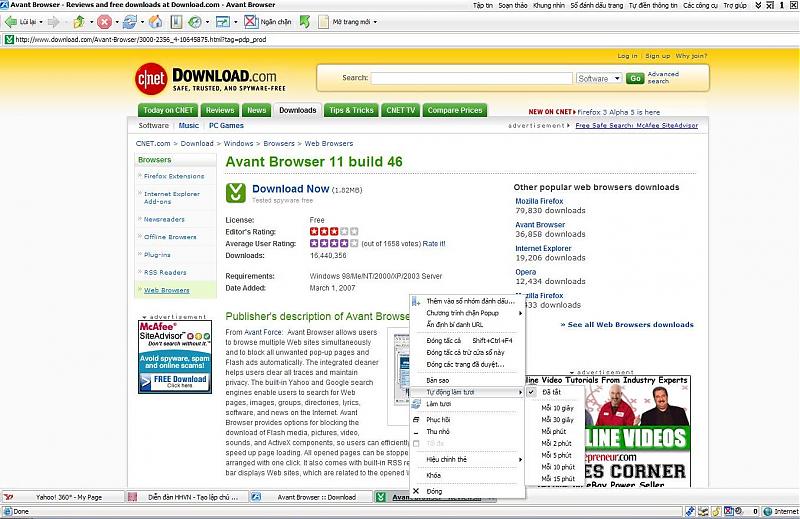Open the History clock toolbar icon
Image resolution: width=800 pixels, height=519 pixels.
click(x=195, y=21)
